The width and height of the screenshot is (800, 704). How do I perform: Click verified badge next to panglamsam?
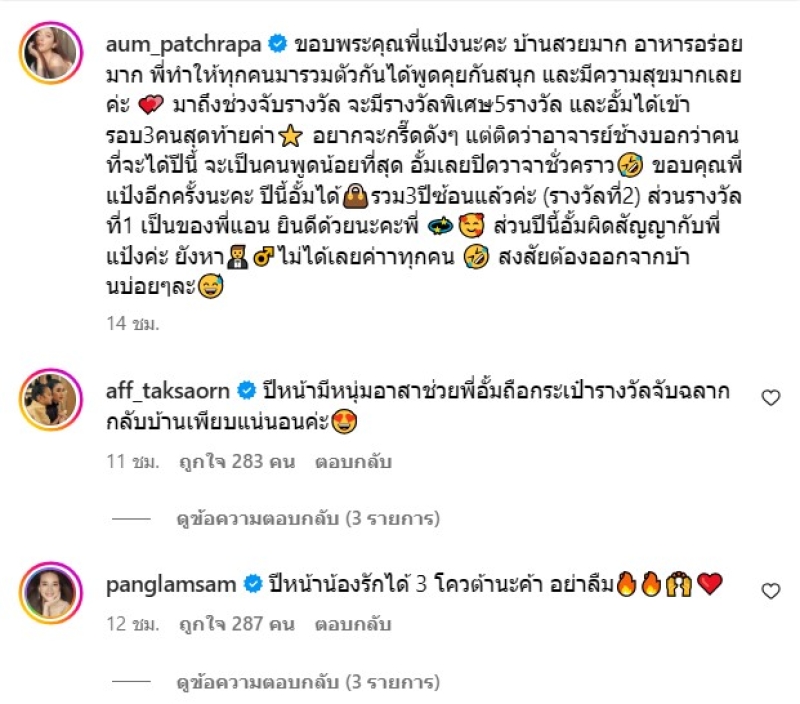click(x=253, y=584)
